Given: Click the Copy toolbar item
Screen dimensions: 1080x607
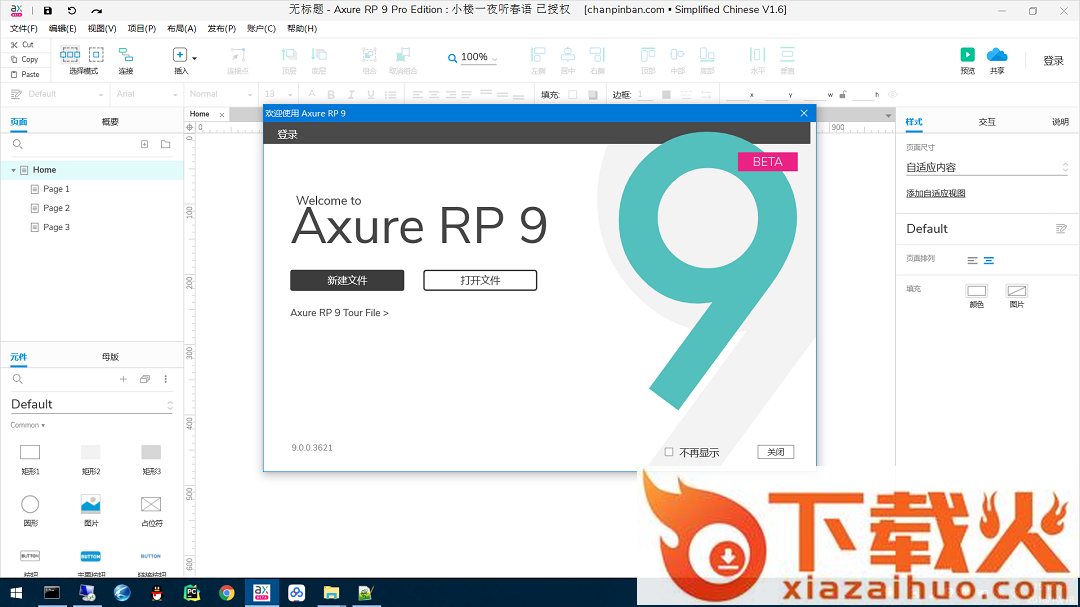Looking at the screenshot, I should pyautogui.click(x=24, y=59).
